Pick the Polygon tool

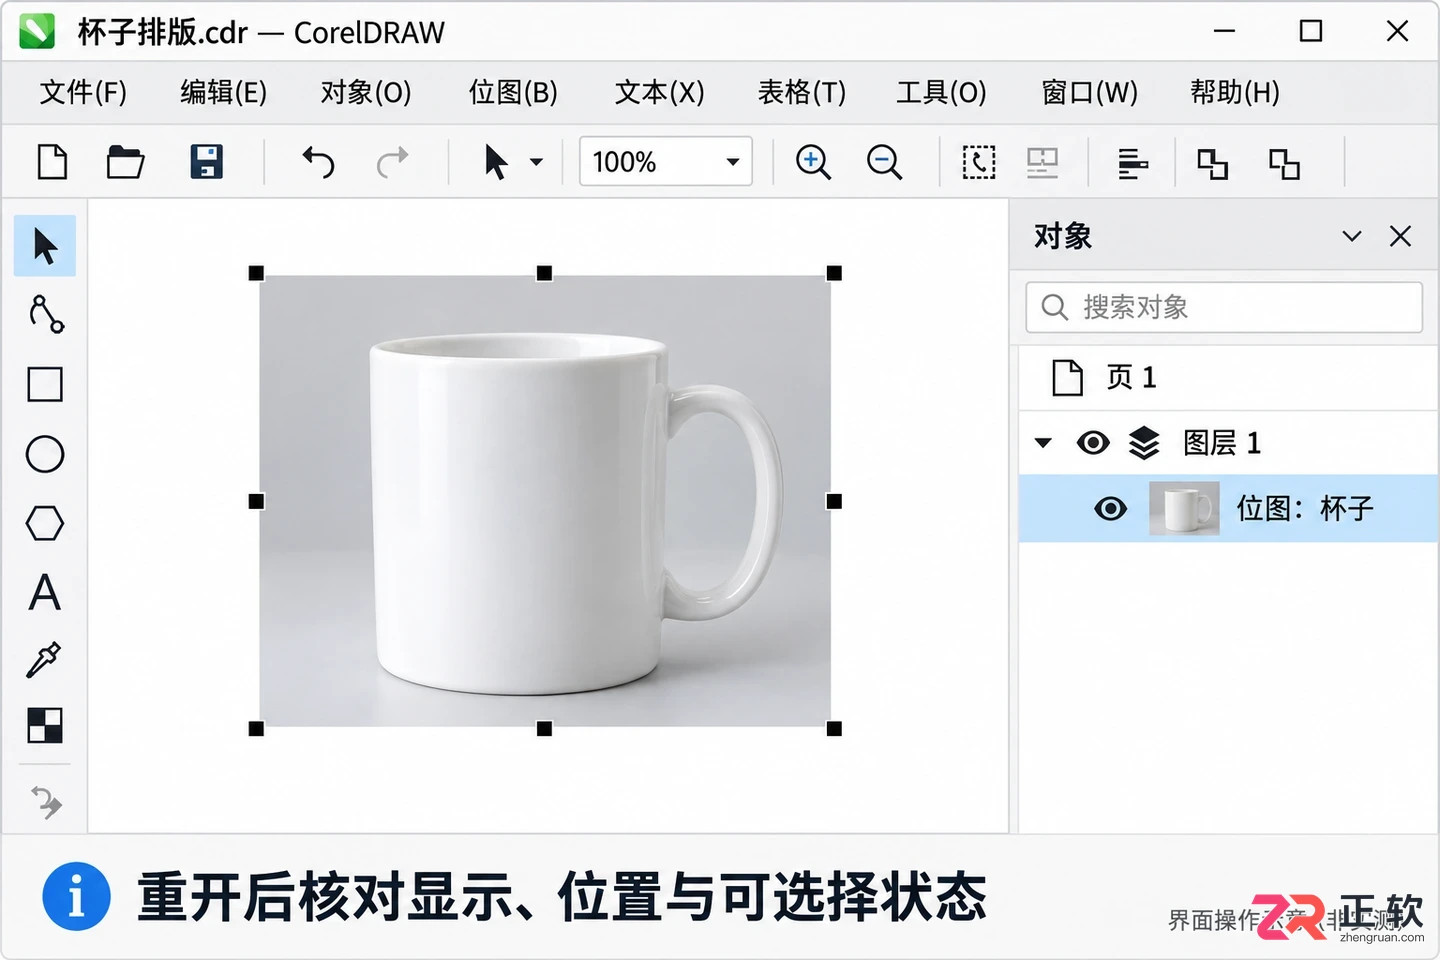pos(45,523)
